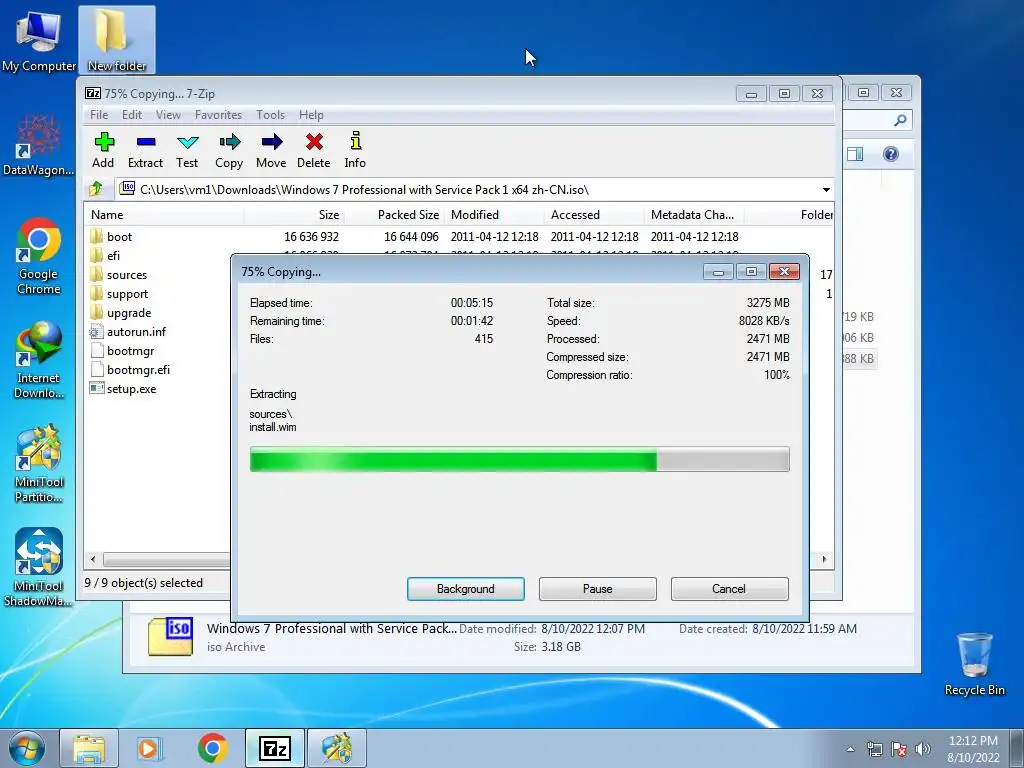Switch to 7-Zip taskbar button
This screenshot has height=768, width=1024.
click(x=274, y=748)
